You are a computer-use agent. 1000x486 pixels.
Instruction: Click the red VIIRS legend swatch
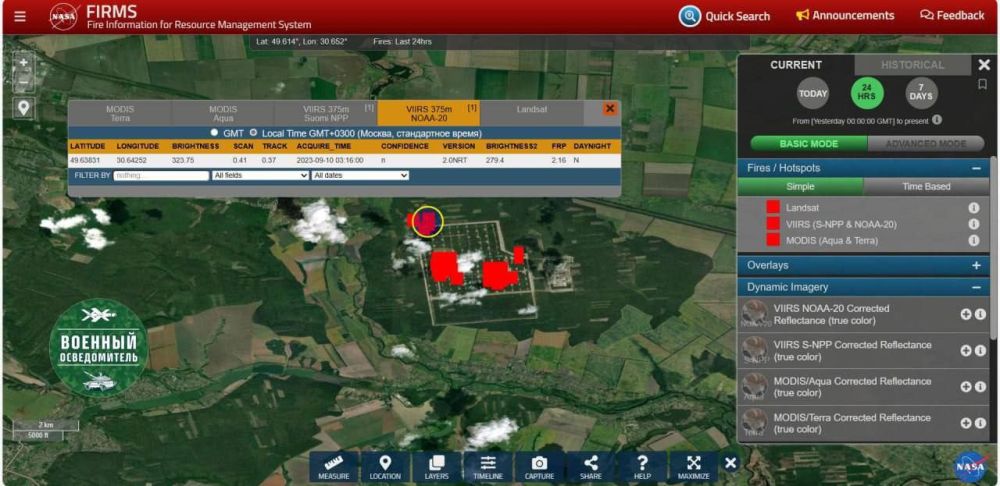click(x=773, y=224)
